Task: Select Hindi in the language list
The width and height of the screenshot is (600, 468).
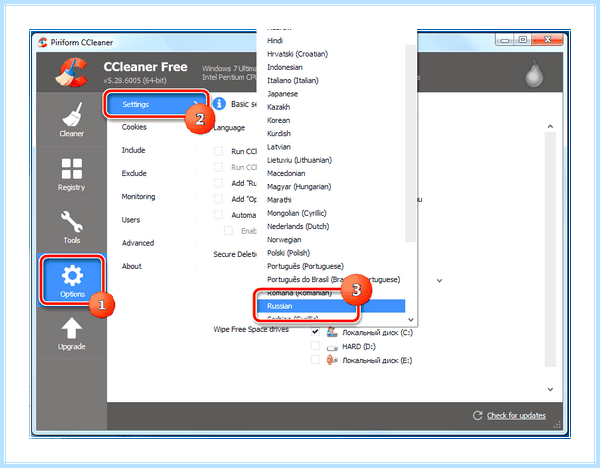Action: click(275, 41)
